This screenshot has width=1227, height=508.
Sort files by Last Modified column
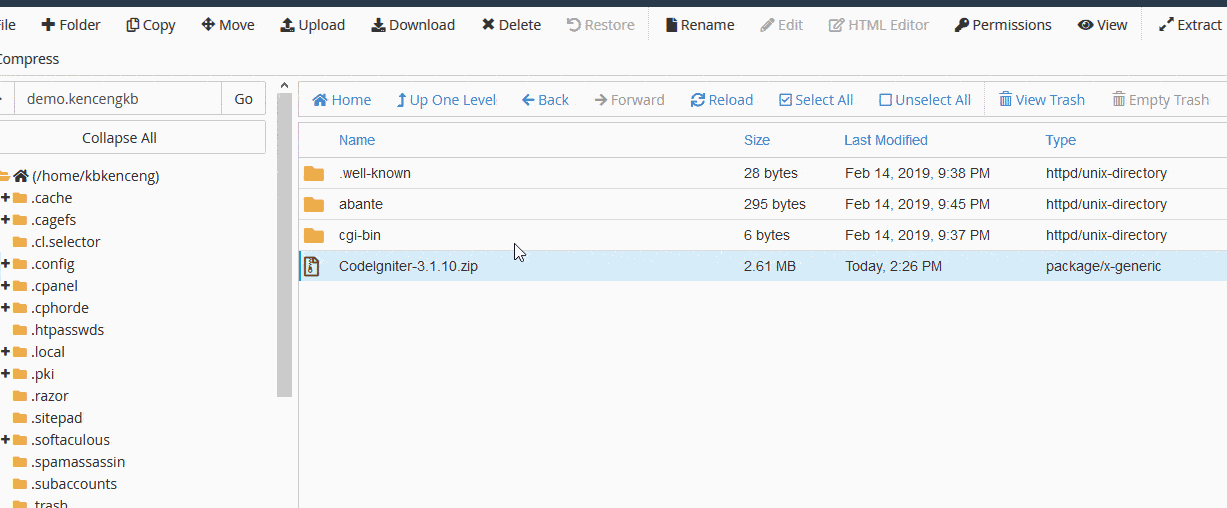tap(886, 140)
